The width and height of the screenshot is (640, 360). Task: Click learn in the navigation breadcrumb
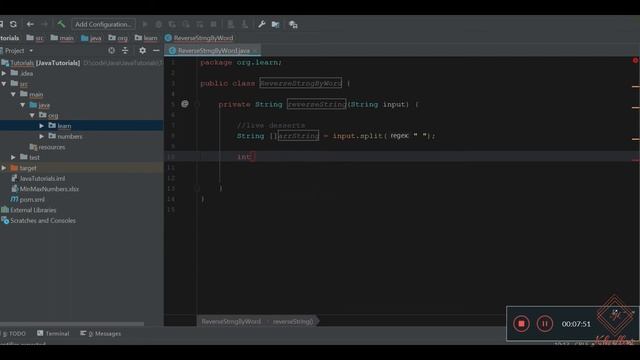coord(146,38)
